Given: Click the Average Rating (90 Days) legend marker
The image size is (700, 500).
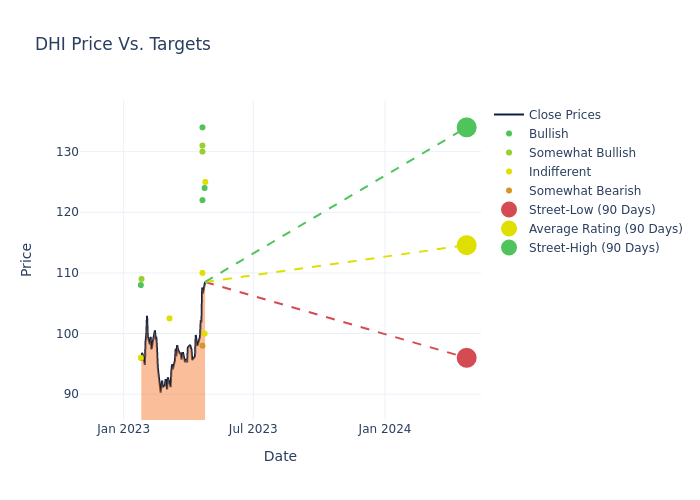Looking at the screenshot, I should tap(509, 229).
